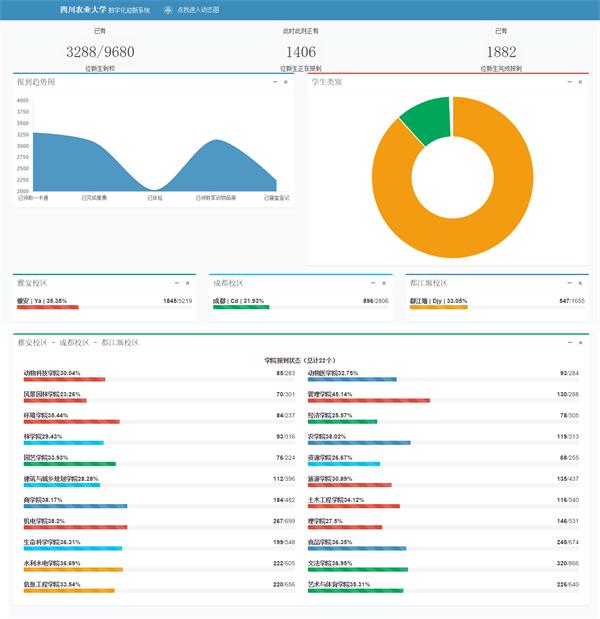Click the 学院报到状态 heading

click(x=300, y=360)
